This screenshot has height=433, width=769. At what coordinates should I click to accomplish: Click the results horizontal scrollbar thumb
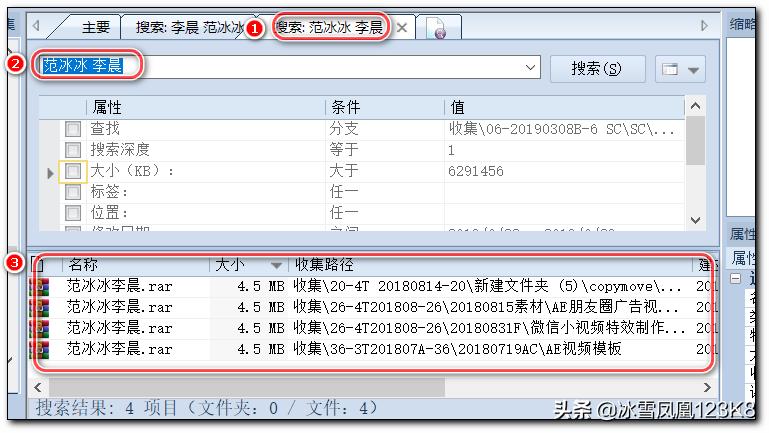(x=247, y=388)
